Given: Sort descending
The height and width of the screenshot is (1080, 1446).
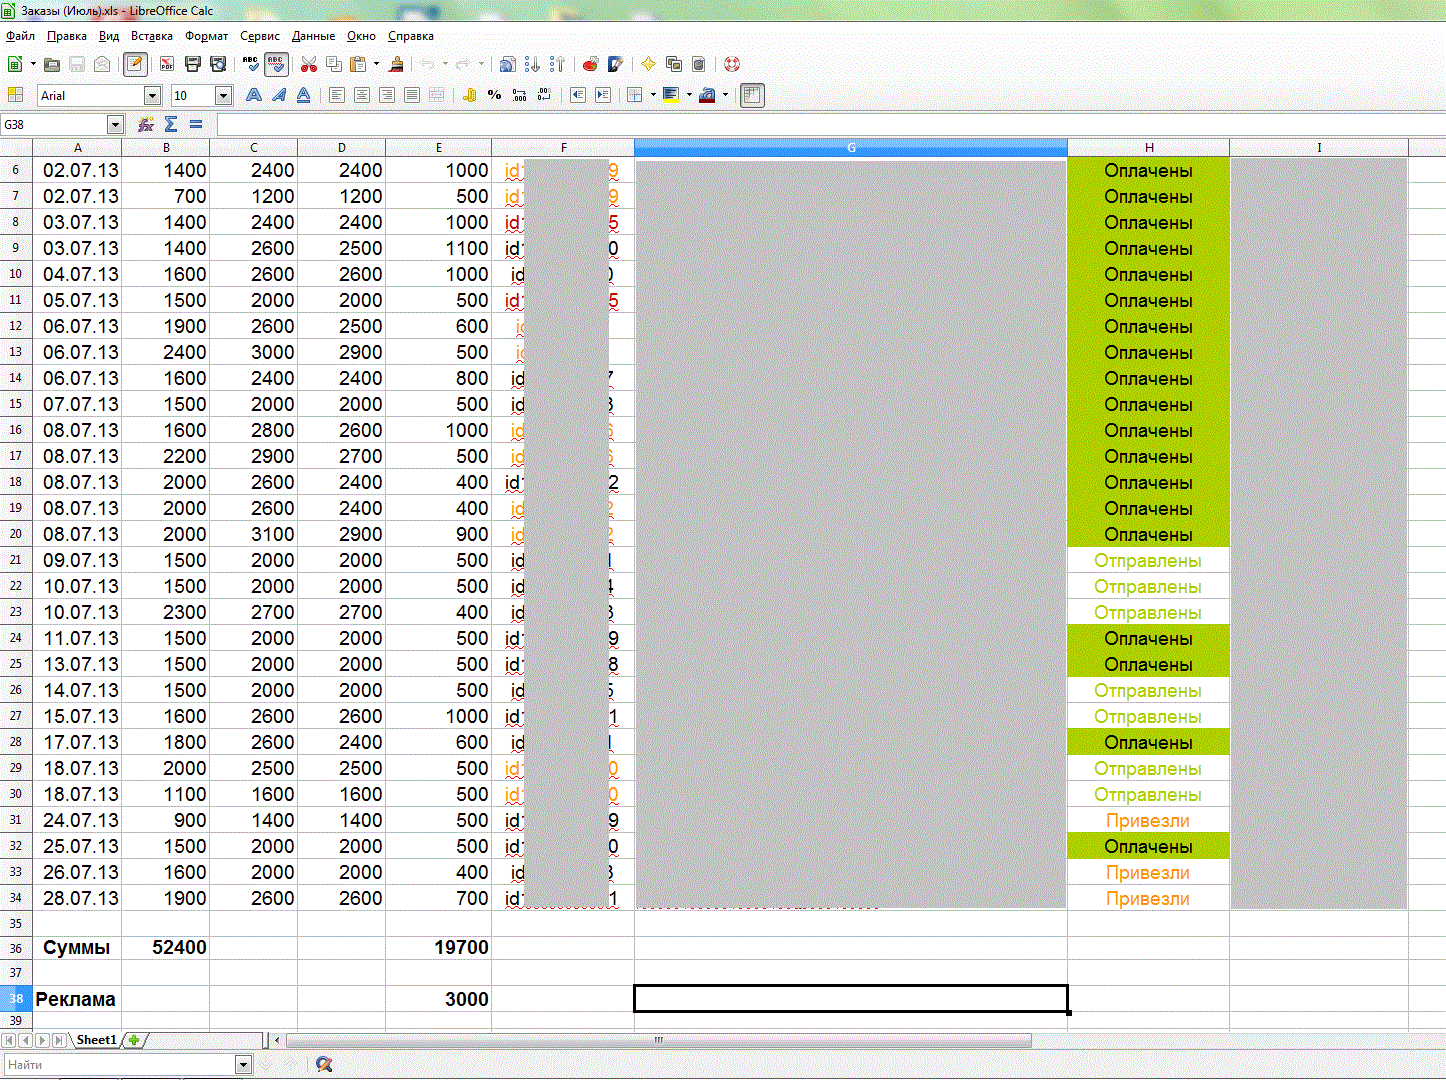Looking at the screenshot, I should coord(557,64).
